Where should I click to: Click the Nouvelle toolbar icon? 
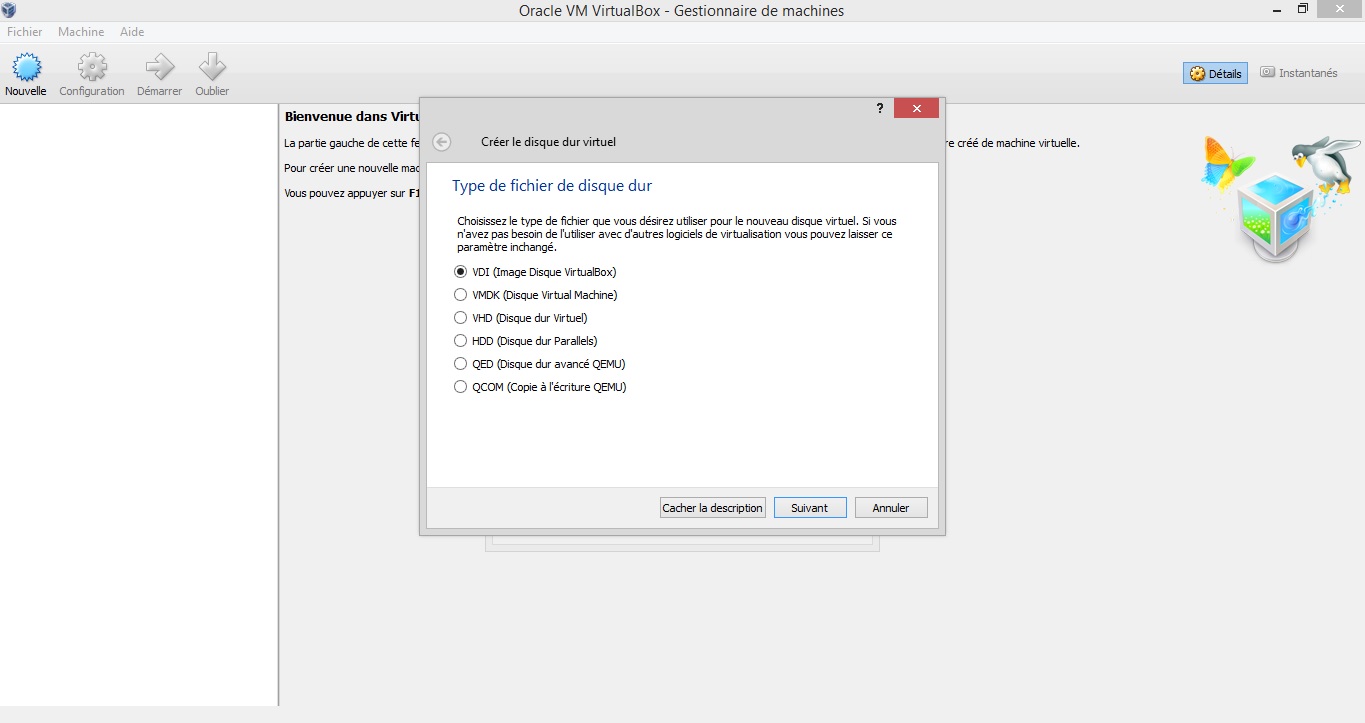26,67
